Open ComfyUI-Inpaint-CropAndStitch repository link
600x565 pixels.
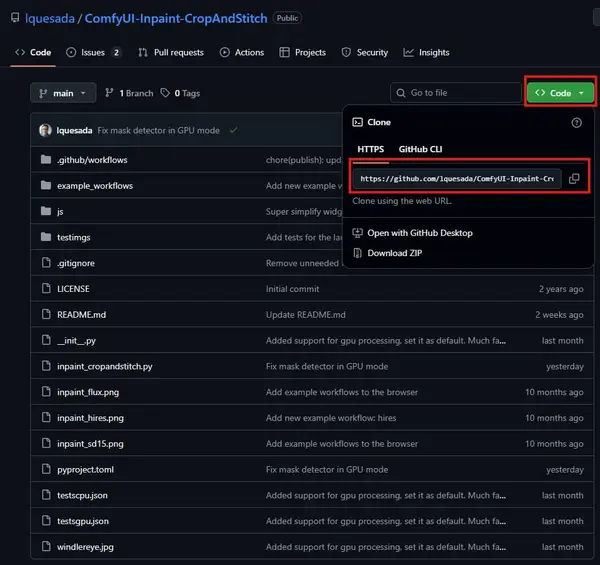(x=176, y=18)
